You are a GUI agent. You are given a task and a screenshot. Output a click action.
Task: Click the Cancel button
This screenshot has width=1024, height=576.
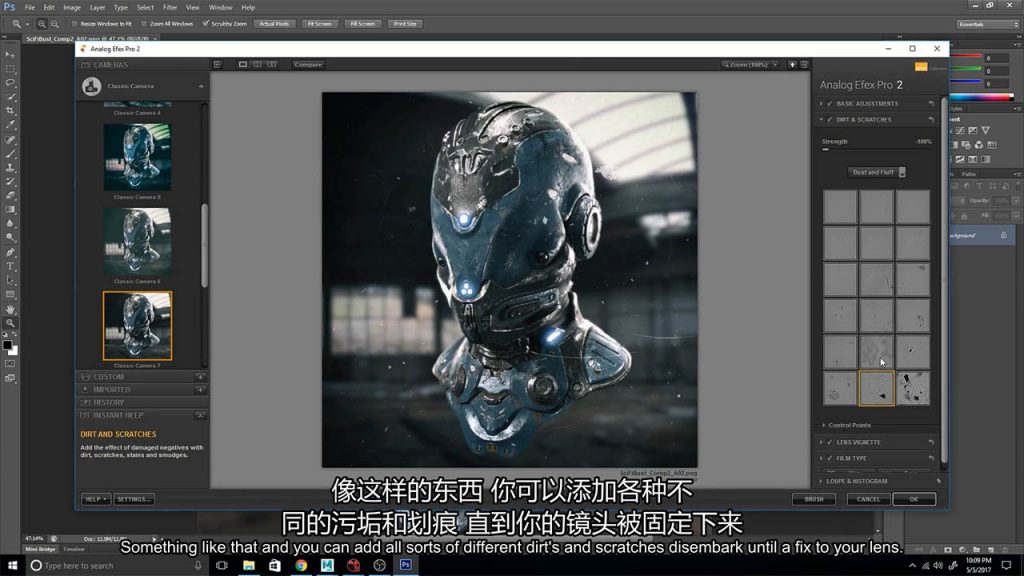(x=869, y=499)
